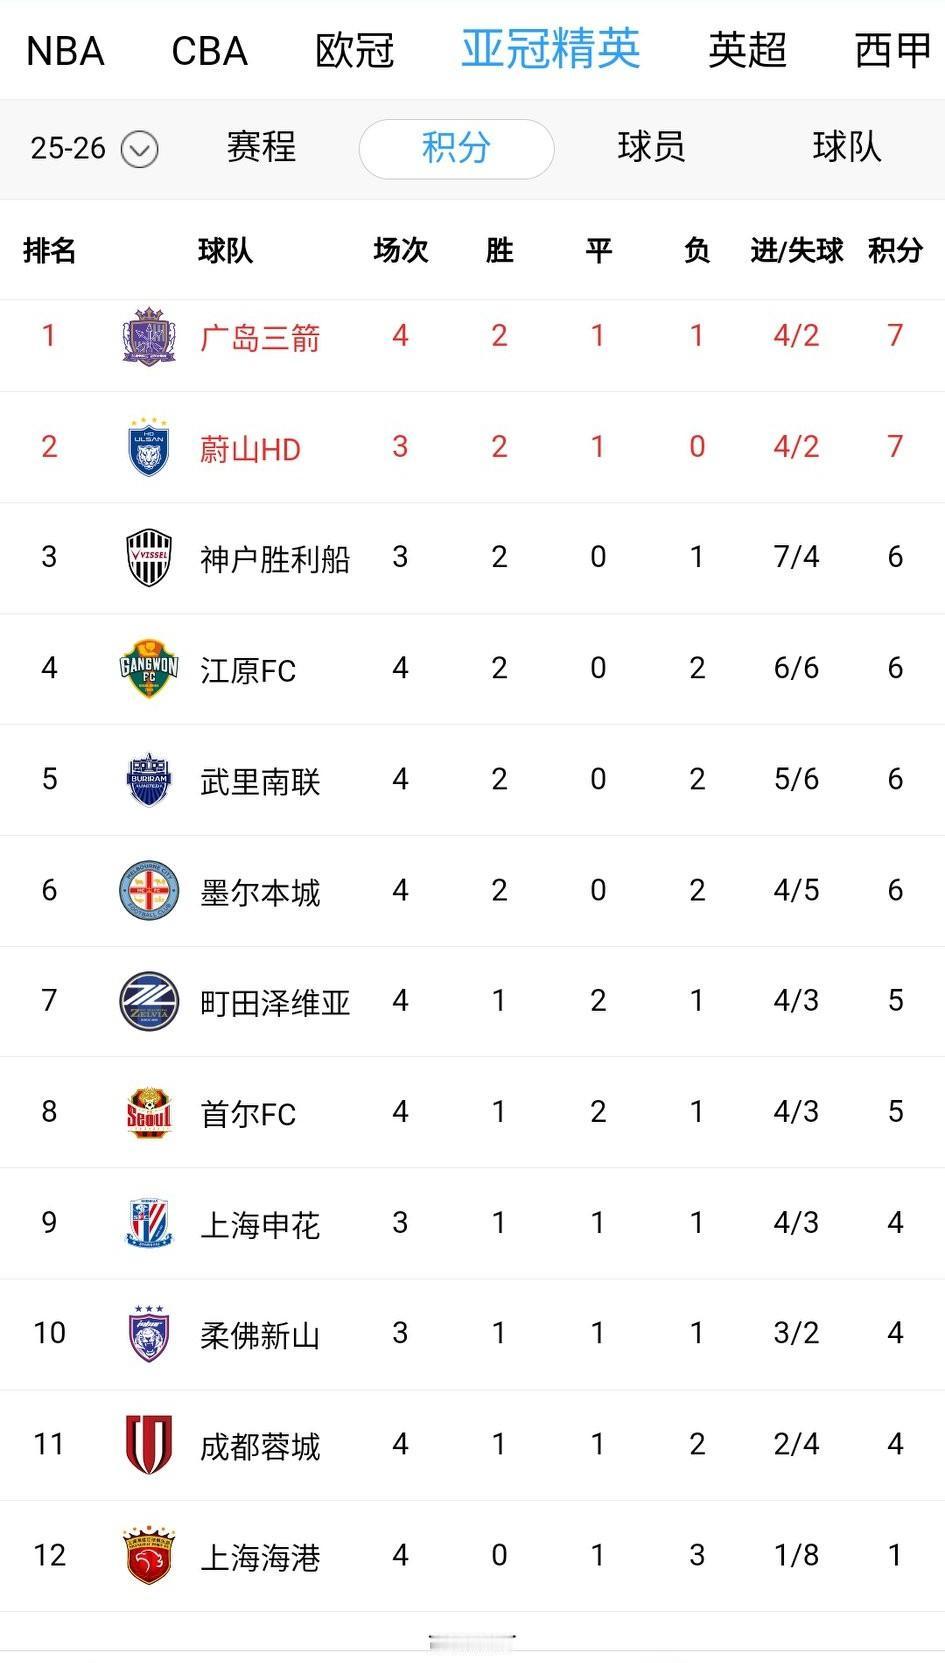Tap the Buriram United crest
The image size is (945, 1663).
149,779
